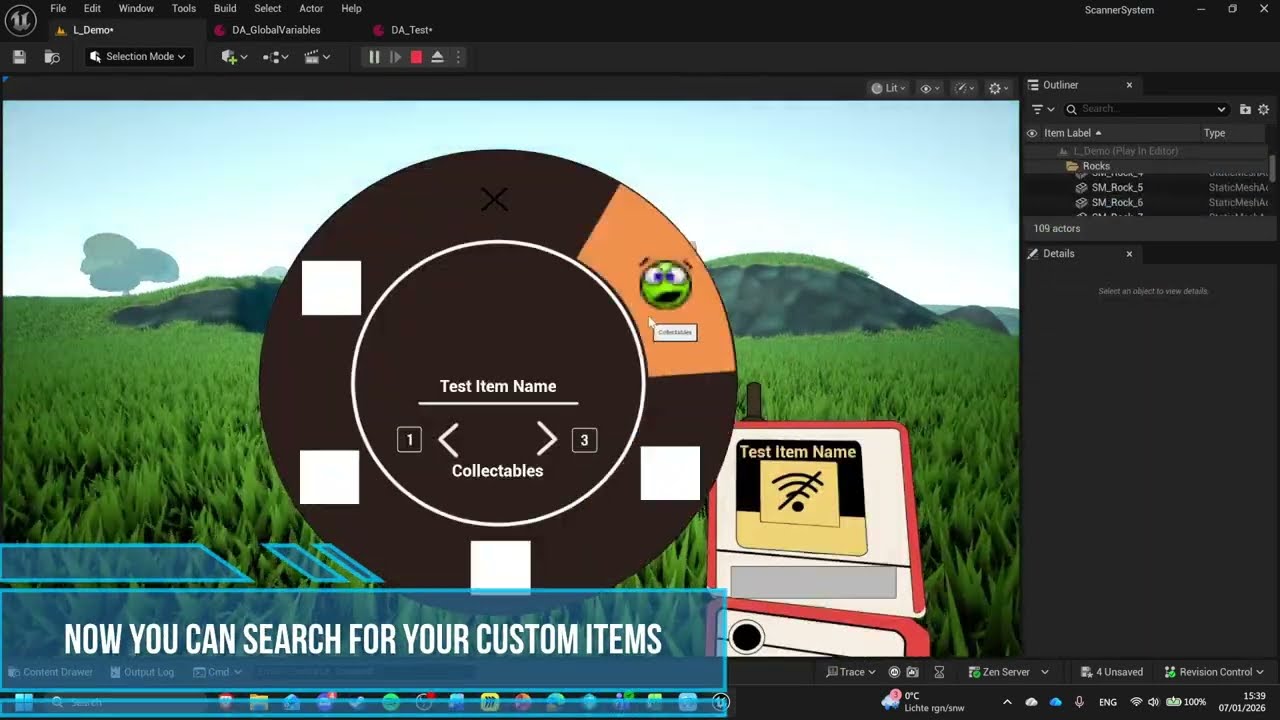Open the Blueprints toolbar dropdown

click(275, 57)
